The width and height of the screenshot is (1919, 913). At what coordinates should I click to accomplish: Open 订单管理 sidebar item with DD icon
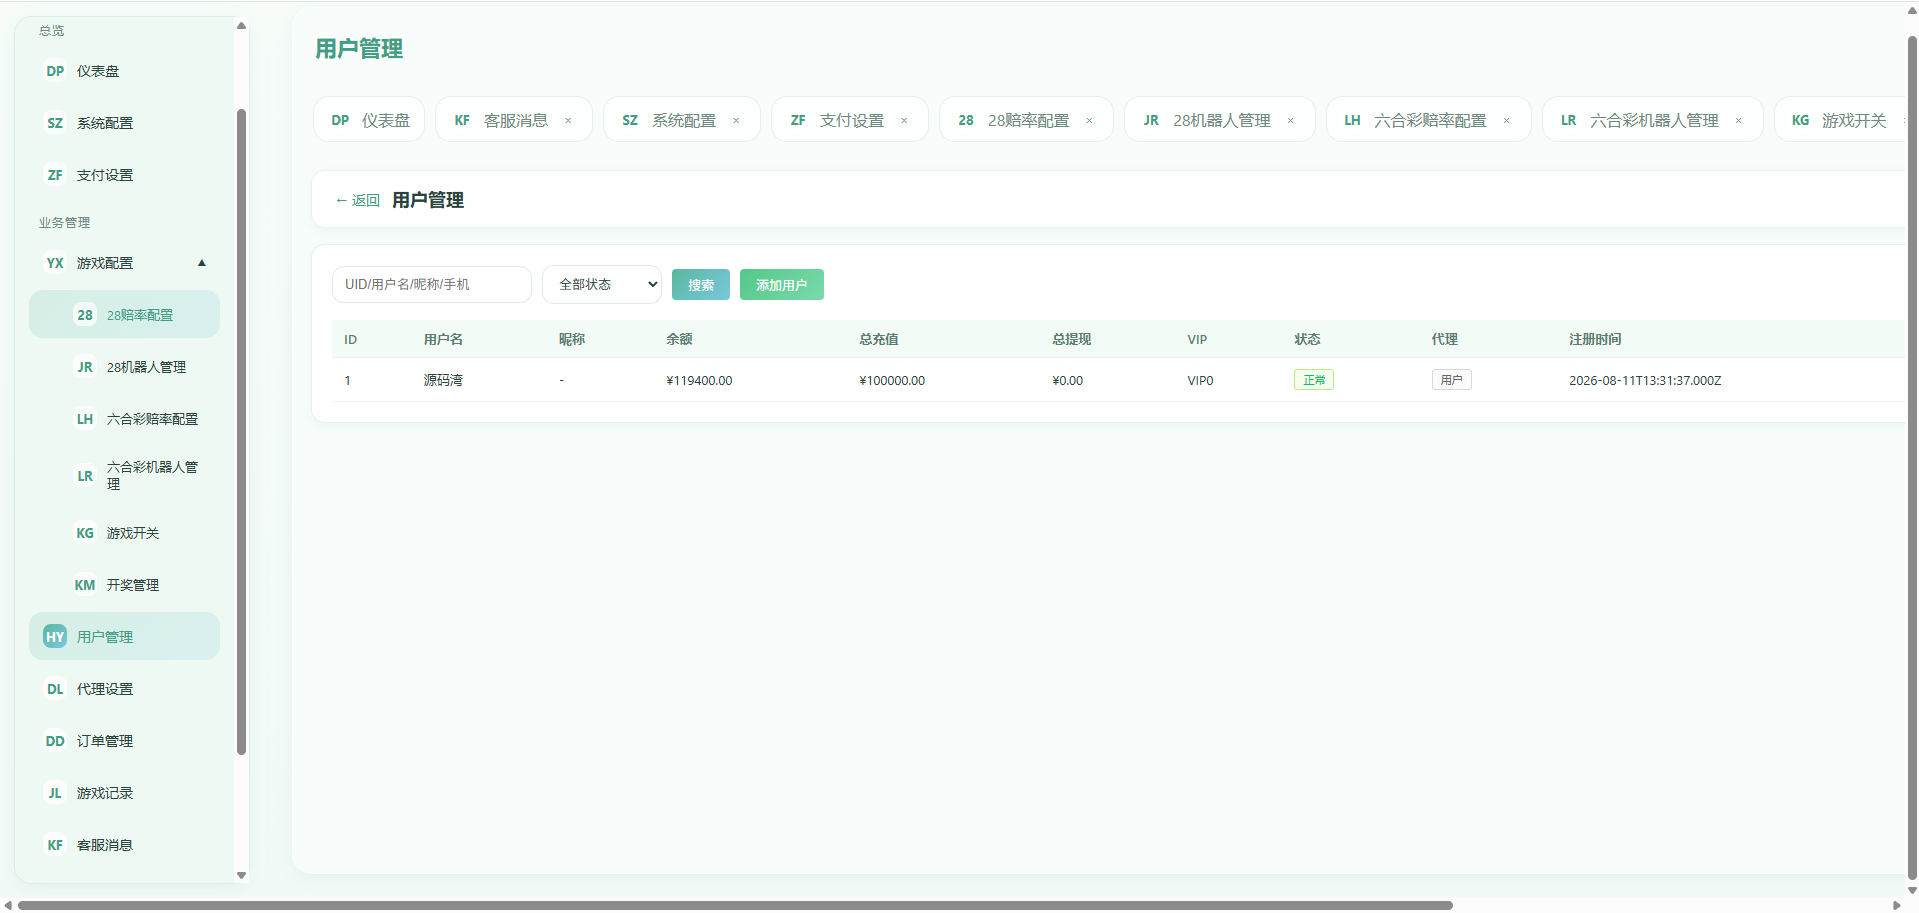[x=124, y=741]
